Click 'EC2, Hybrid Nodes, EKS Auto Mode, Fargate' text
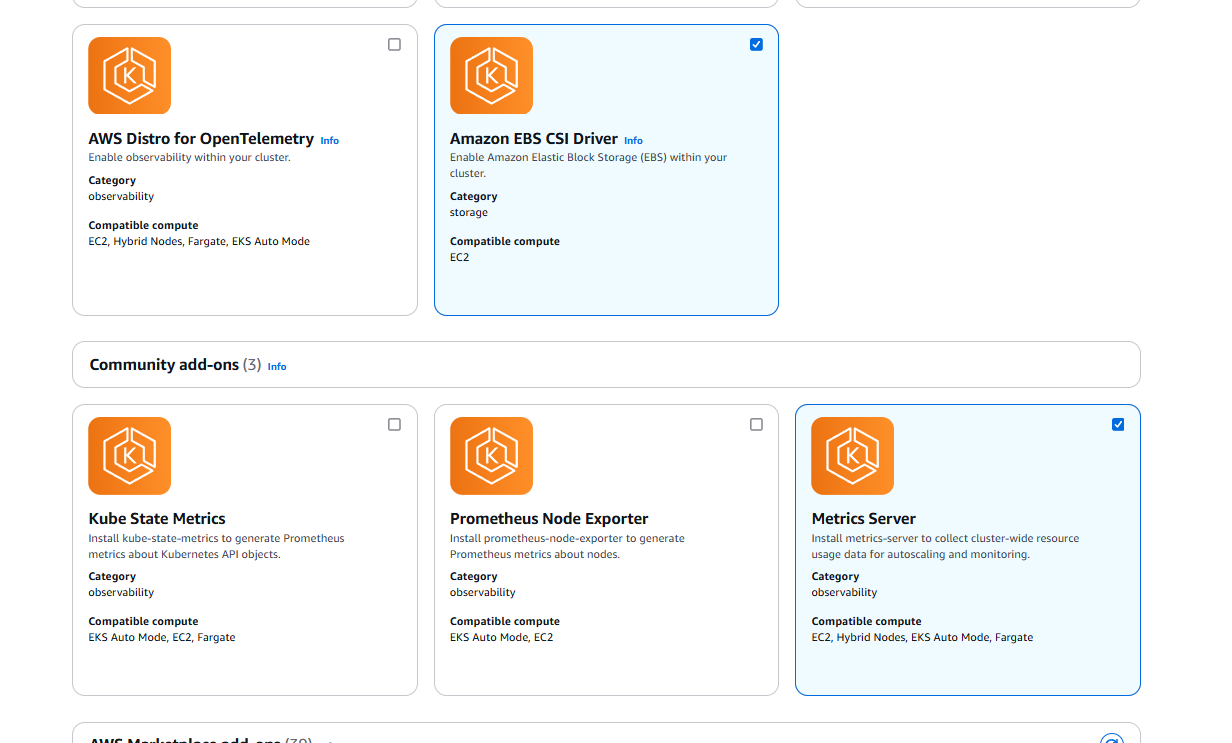Viewport: 1232px width, 743px height. (922, 638)
